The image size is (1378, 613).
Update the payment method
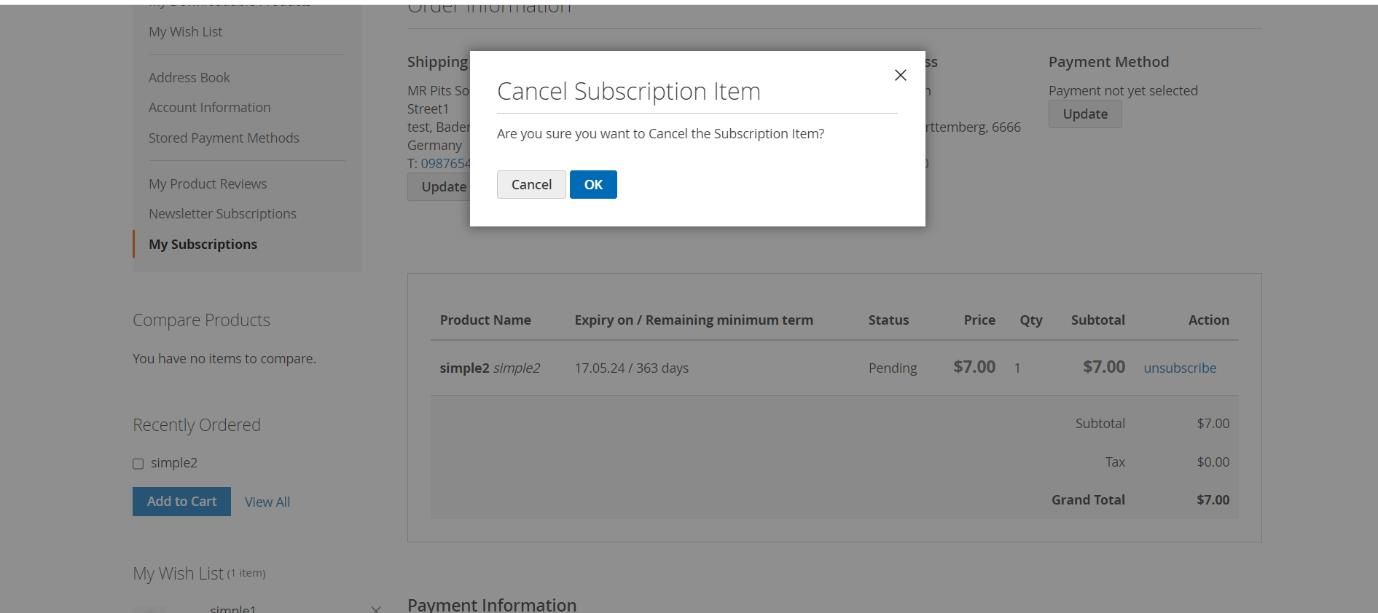click(x=1085, y=113)
